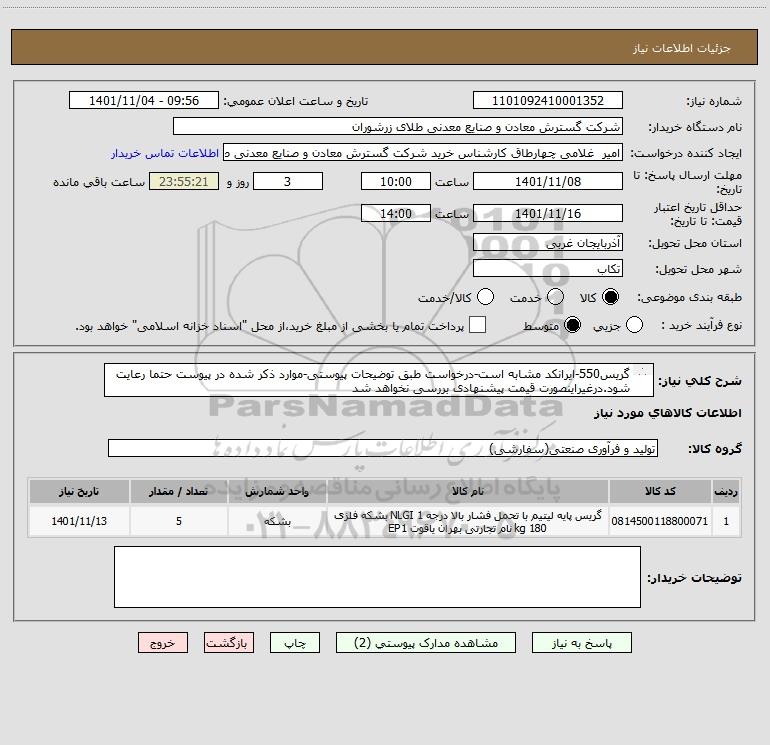Click the جزئیات اطلاعات نیاز header title
The width and height of the screenshot is (770, 745).
pos(682,48)
